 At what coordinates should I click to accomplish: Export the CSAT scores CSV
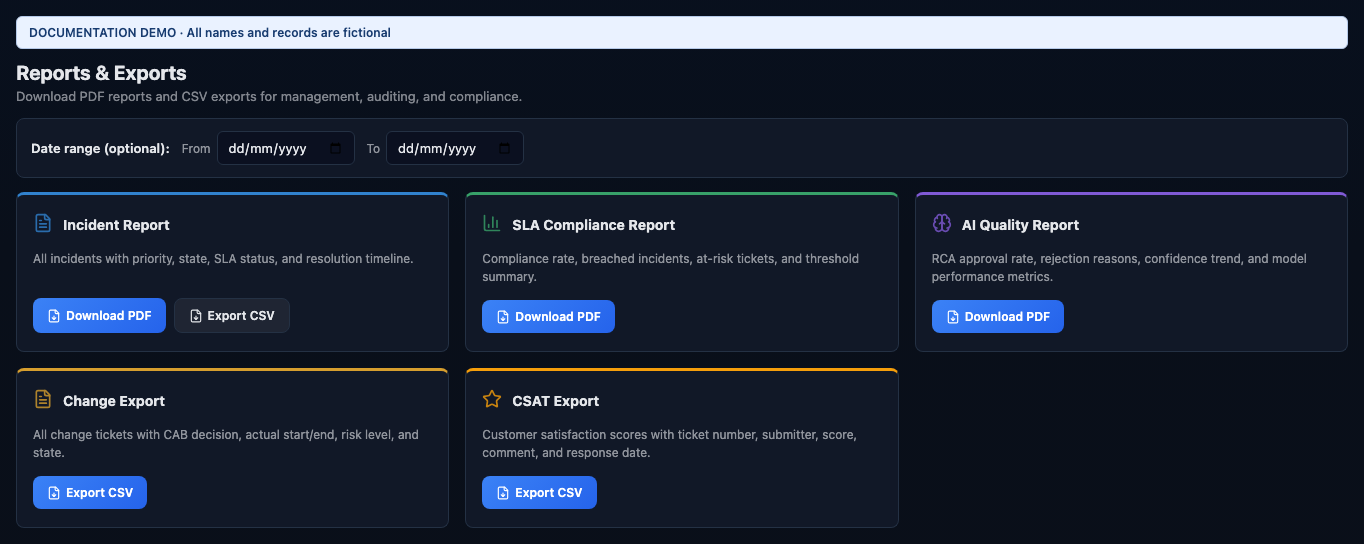(x=539, y=492)
